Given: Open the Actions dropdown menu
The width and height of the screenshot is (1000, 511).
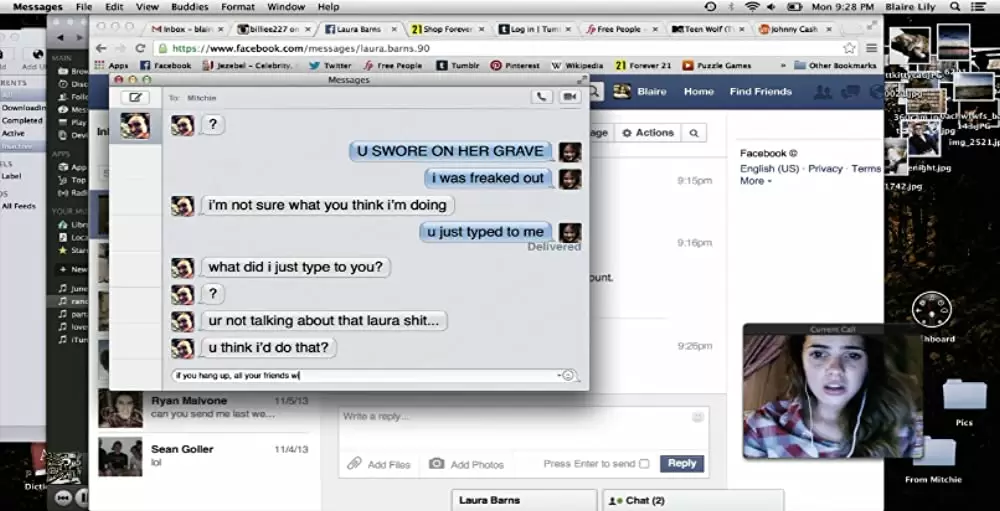Looking at the screenshot, I should 648,133.
